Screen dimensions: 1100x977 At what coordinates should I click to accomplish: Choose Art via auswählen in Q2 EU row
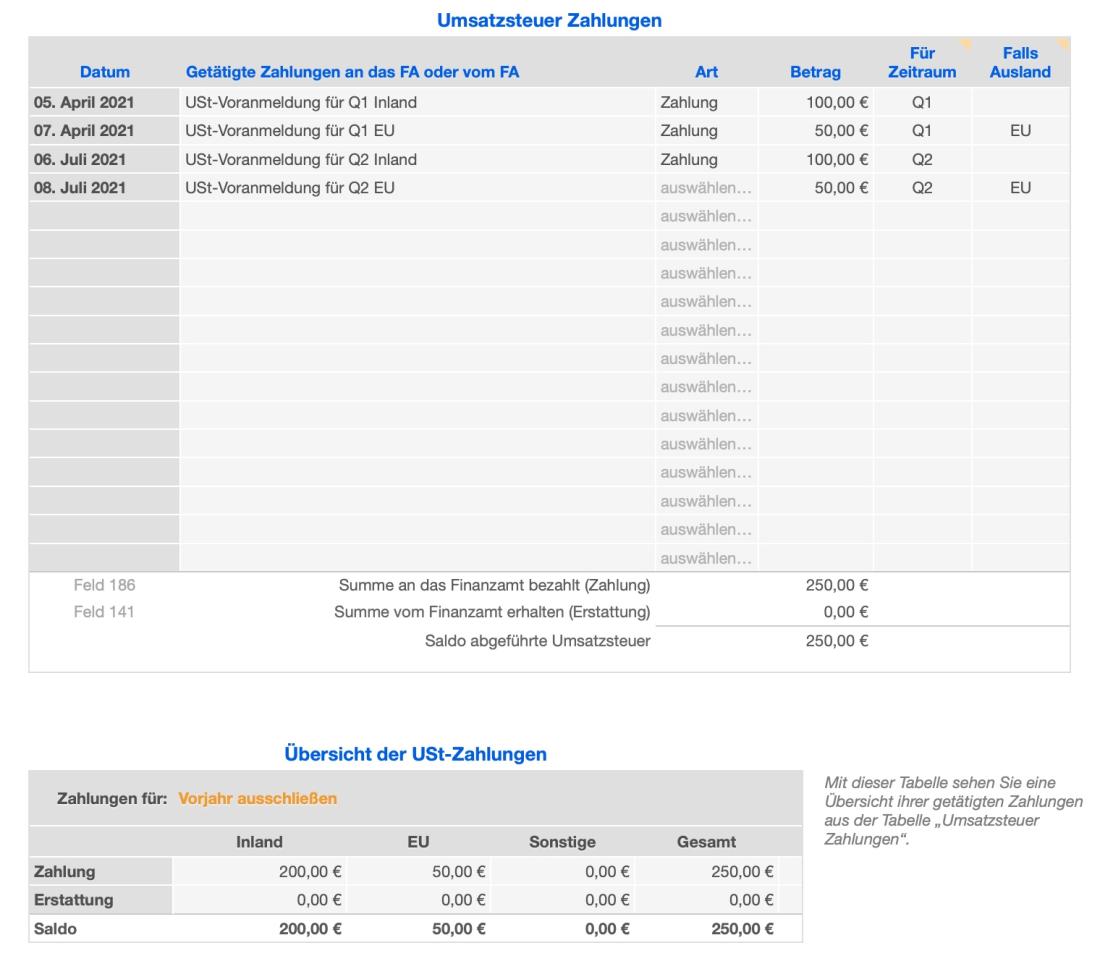[x=706, y=188]
